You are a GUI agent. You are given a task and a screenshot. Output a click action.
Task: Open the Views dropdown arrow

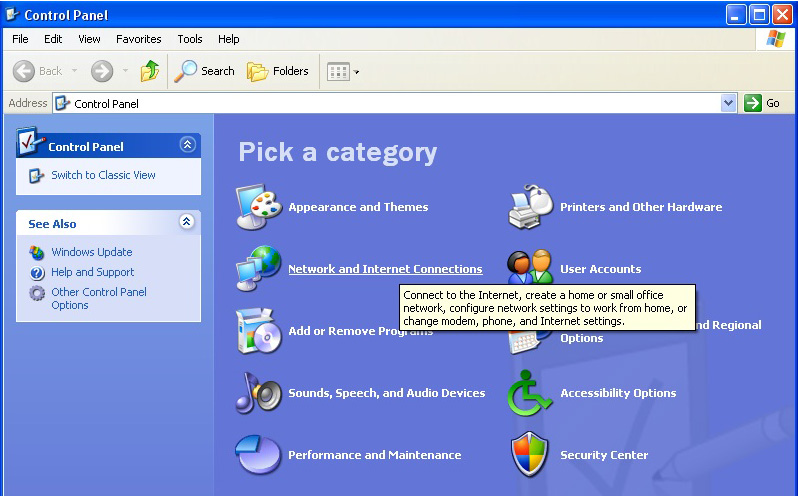356,72
